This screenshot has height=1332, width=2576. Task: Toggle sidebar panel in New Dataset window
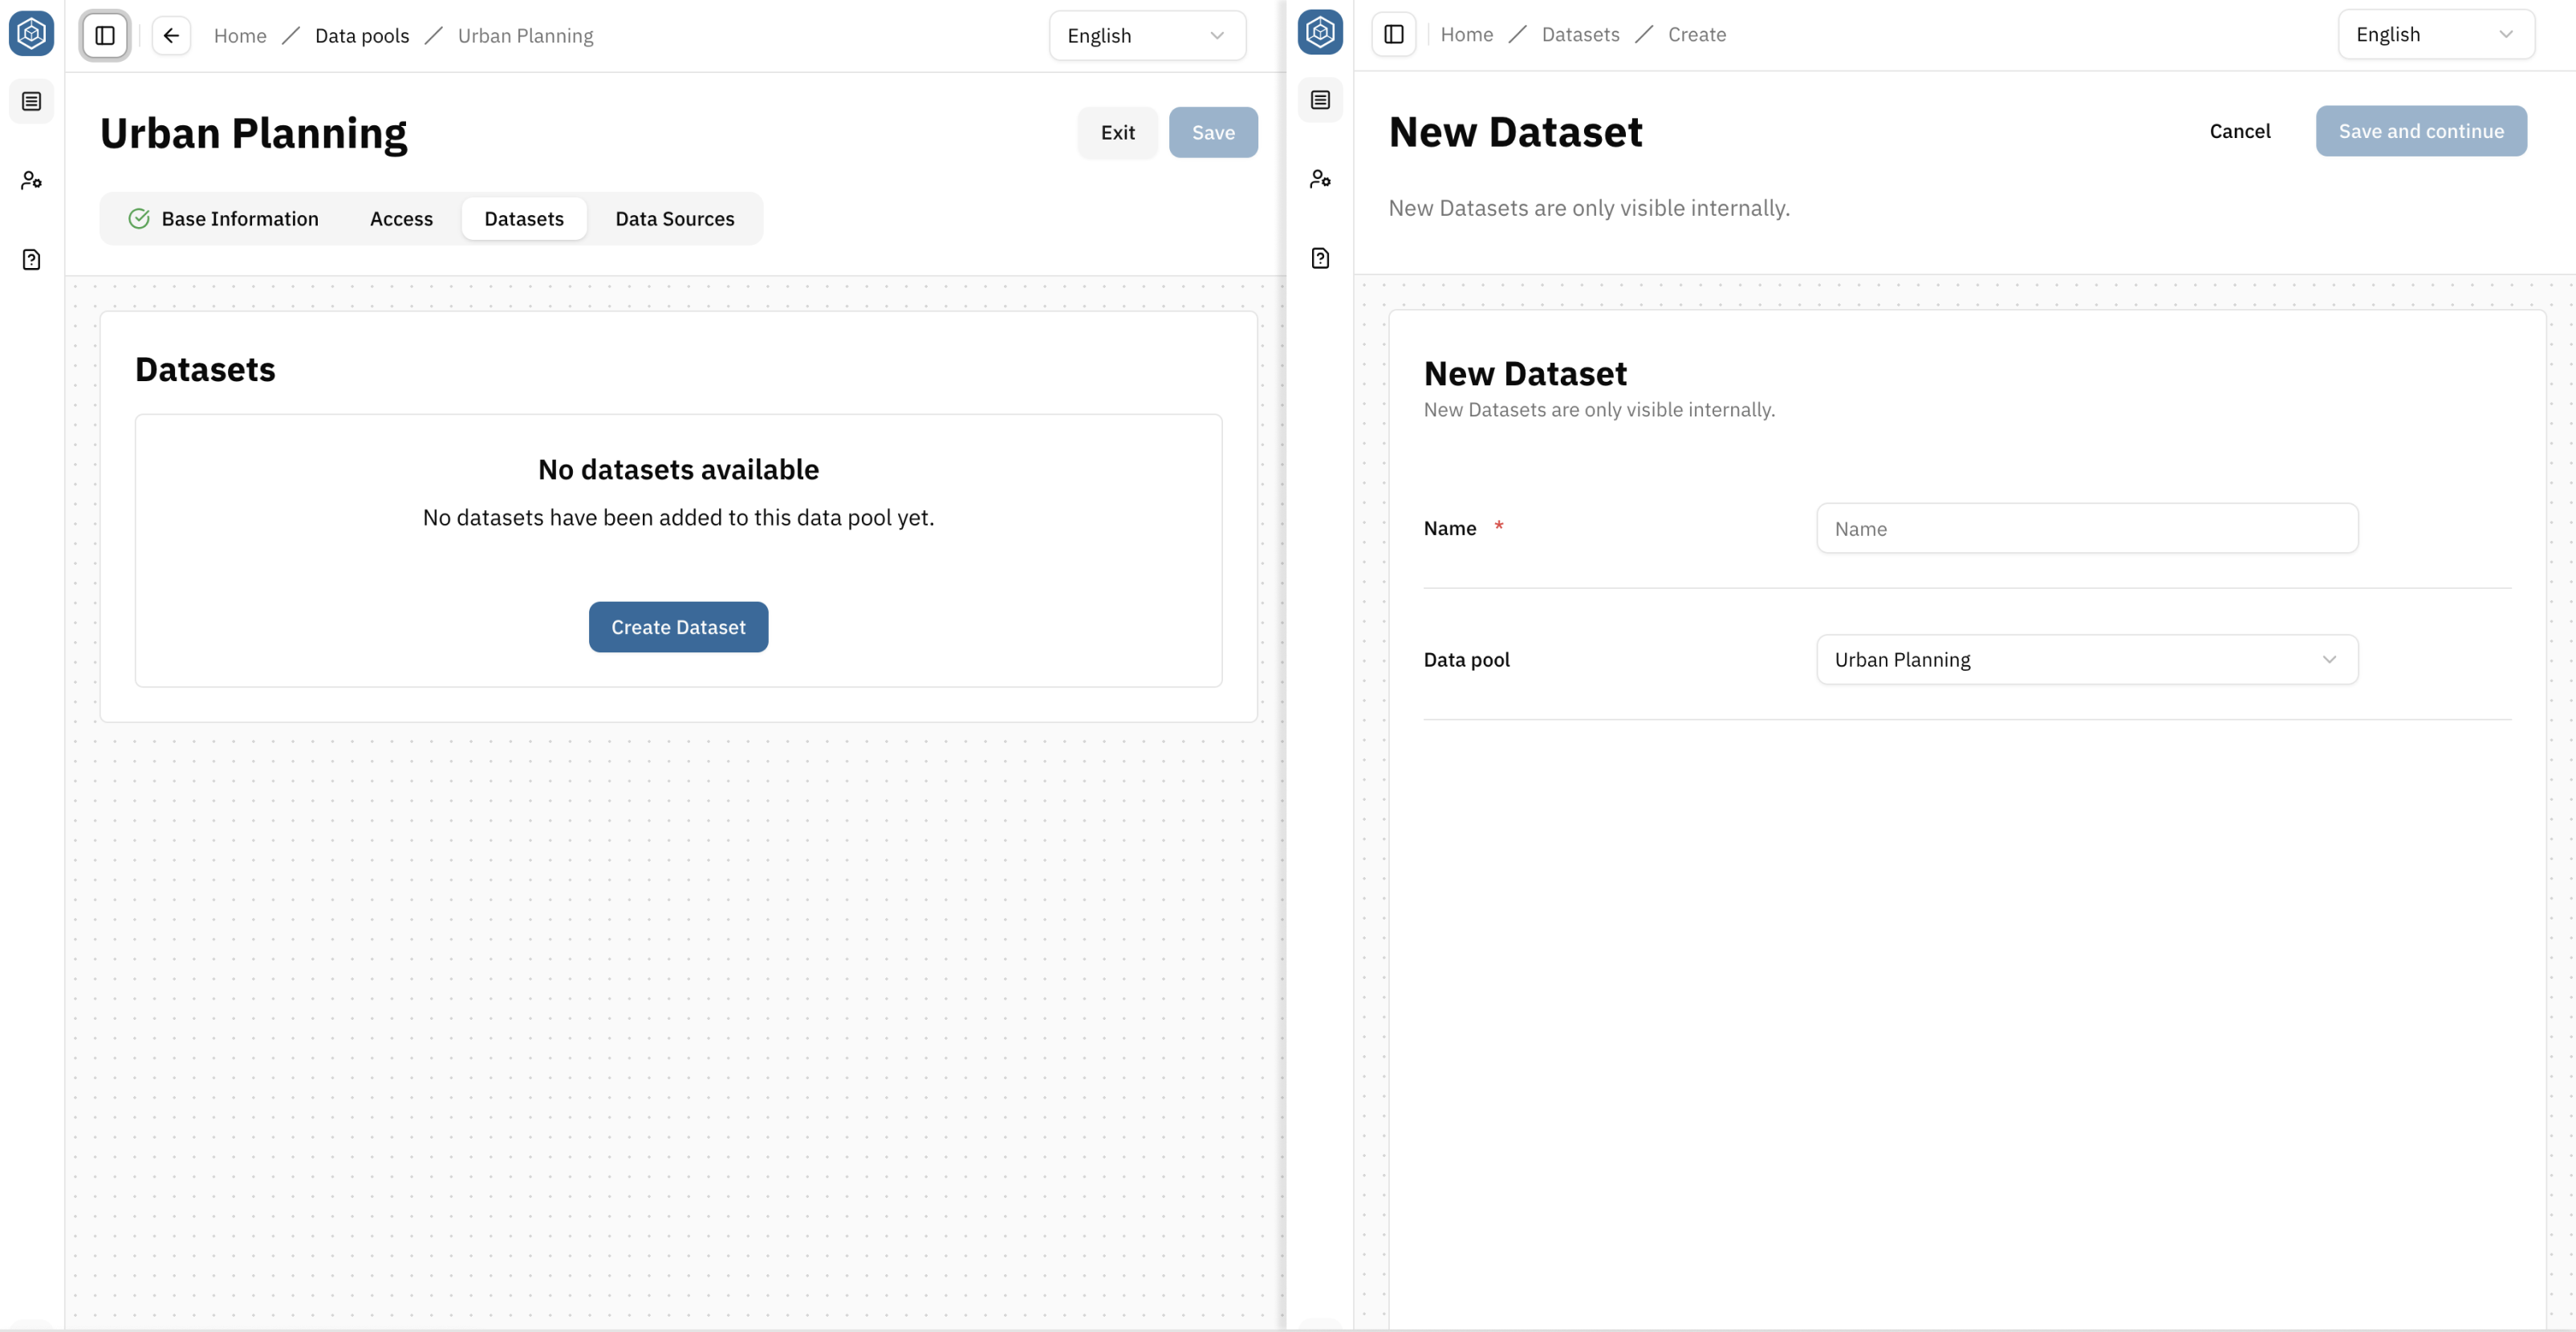[x=1394, y=35]
